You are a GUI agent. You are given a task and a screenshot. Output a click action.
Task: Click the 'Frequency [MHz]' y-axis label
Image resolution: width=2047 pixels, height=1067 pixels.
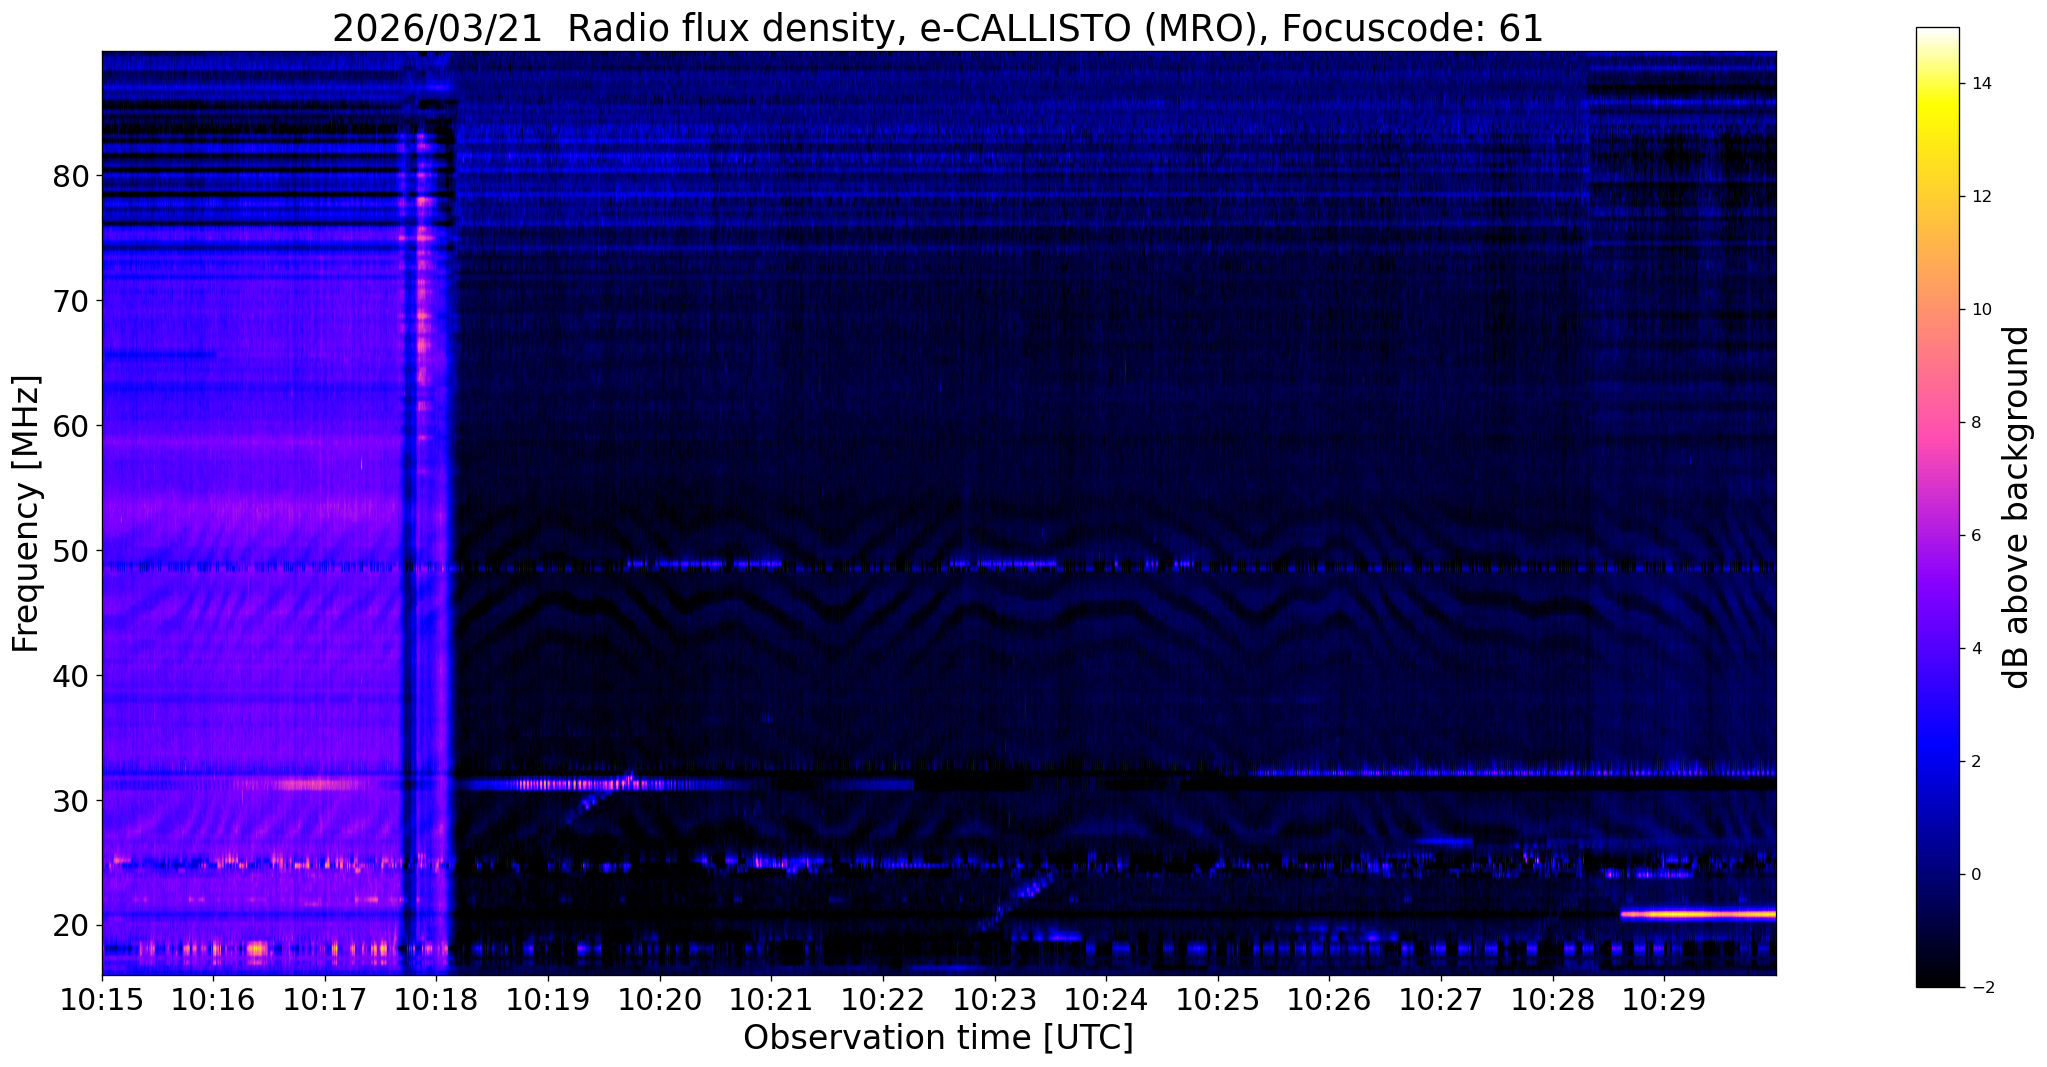tap(27, 513)
